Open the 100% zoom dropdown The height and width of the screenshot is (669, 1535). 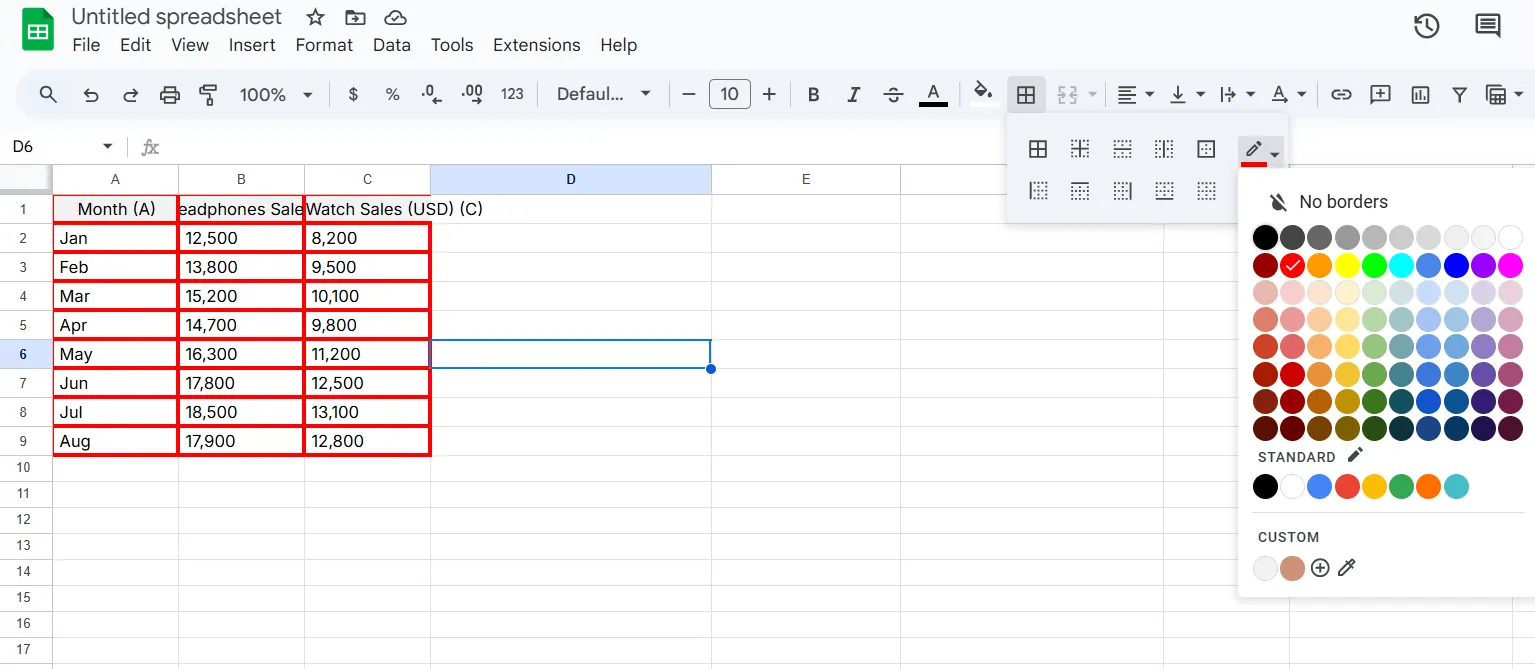pyautogui.click(x=276, y=94)
